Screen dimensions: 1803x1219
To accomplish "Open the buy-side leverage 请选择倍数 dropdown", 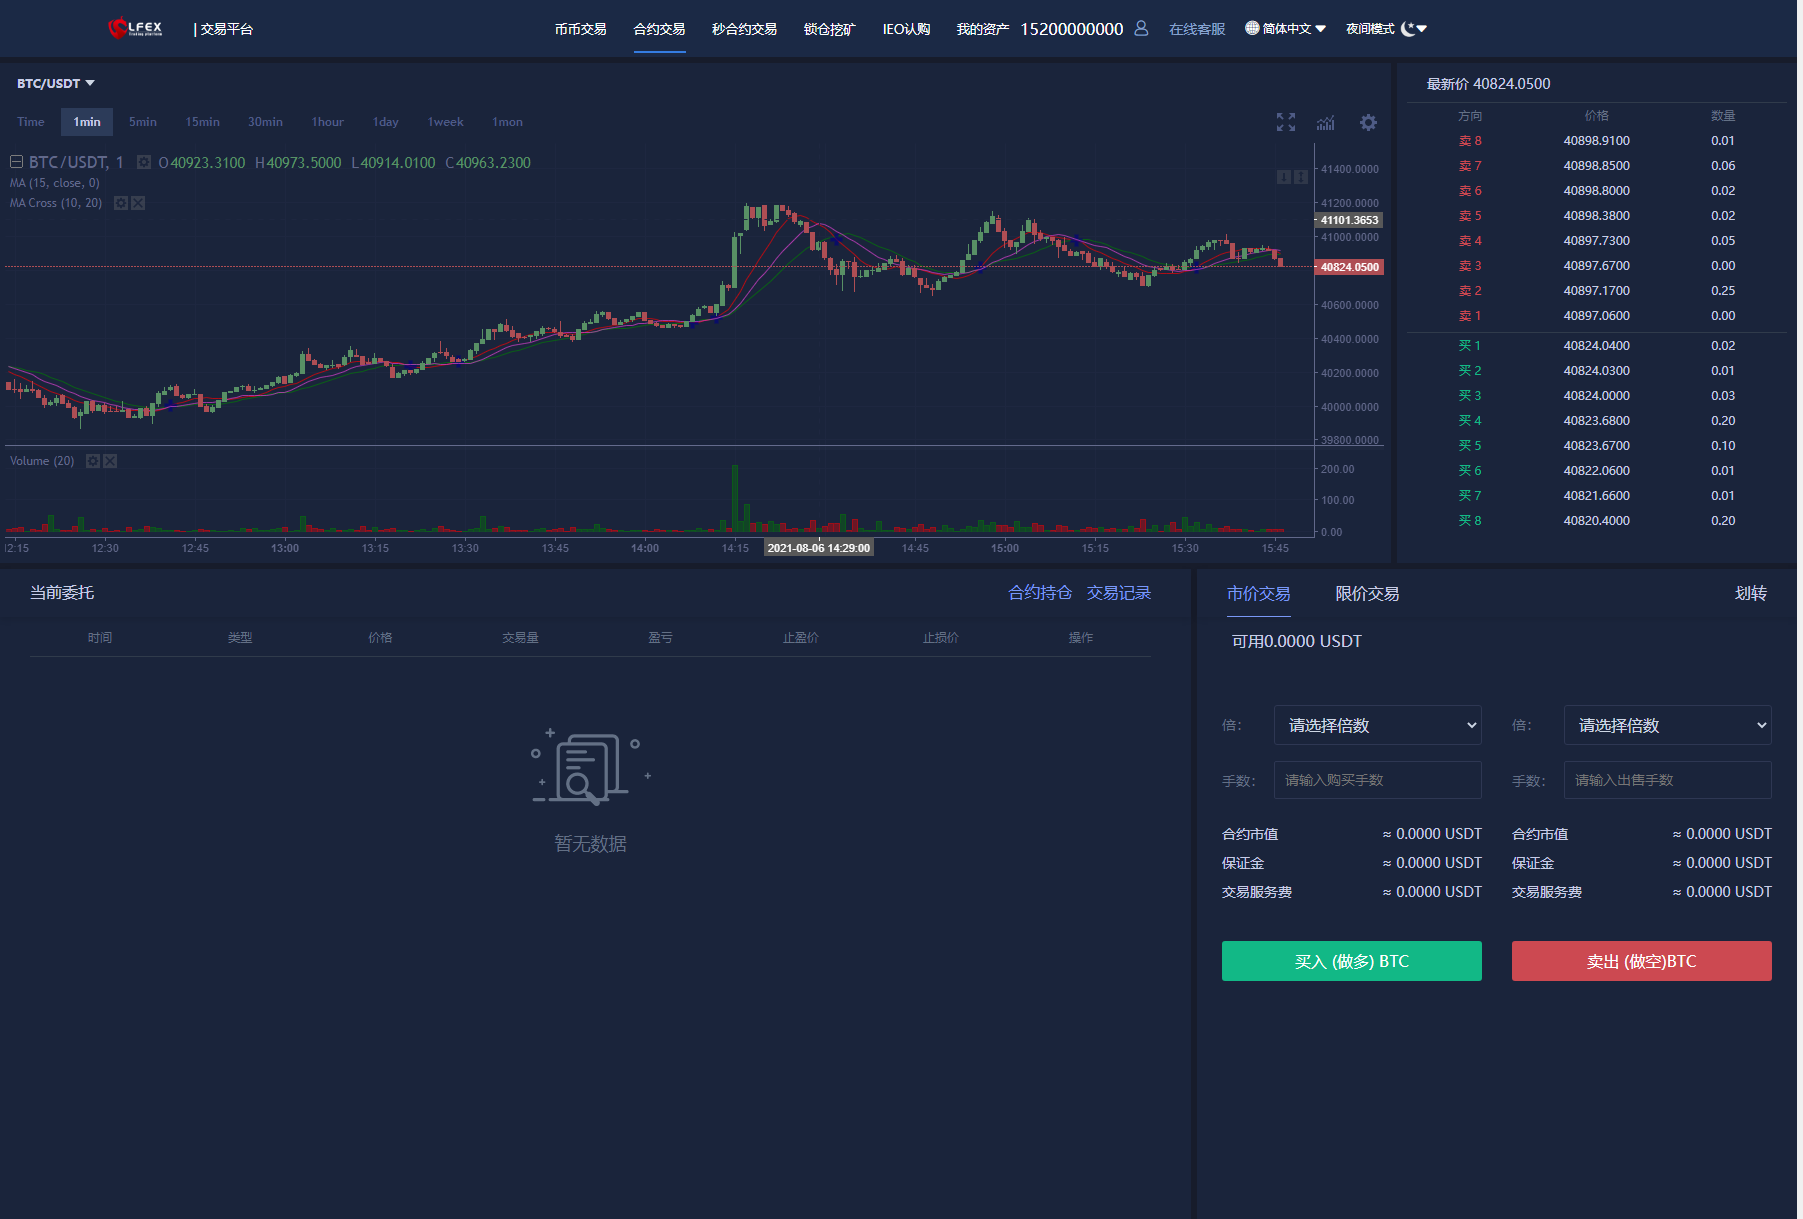I will (1377, 725).
